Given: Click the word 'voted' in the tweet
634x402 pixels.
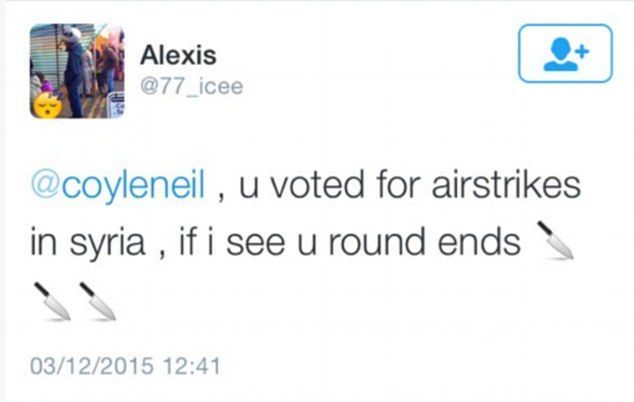Looking at the screenshot, I should (317, 185).
